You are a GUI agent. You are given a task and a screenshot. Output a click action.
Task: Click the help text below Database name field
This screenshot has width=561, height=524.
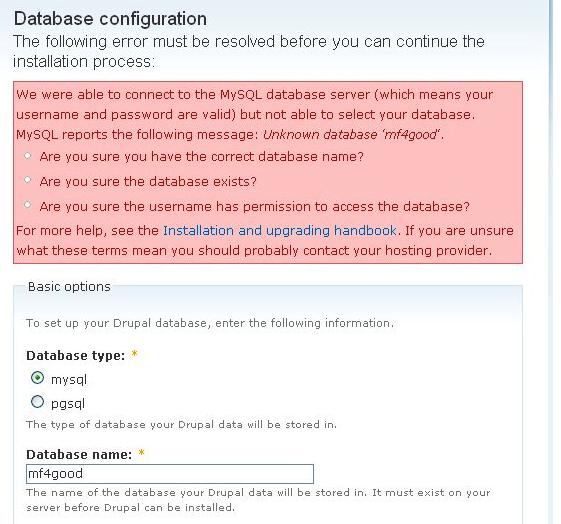(x=258, y=500)
